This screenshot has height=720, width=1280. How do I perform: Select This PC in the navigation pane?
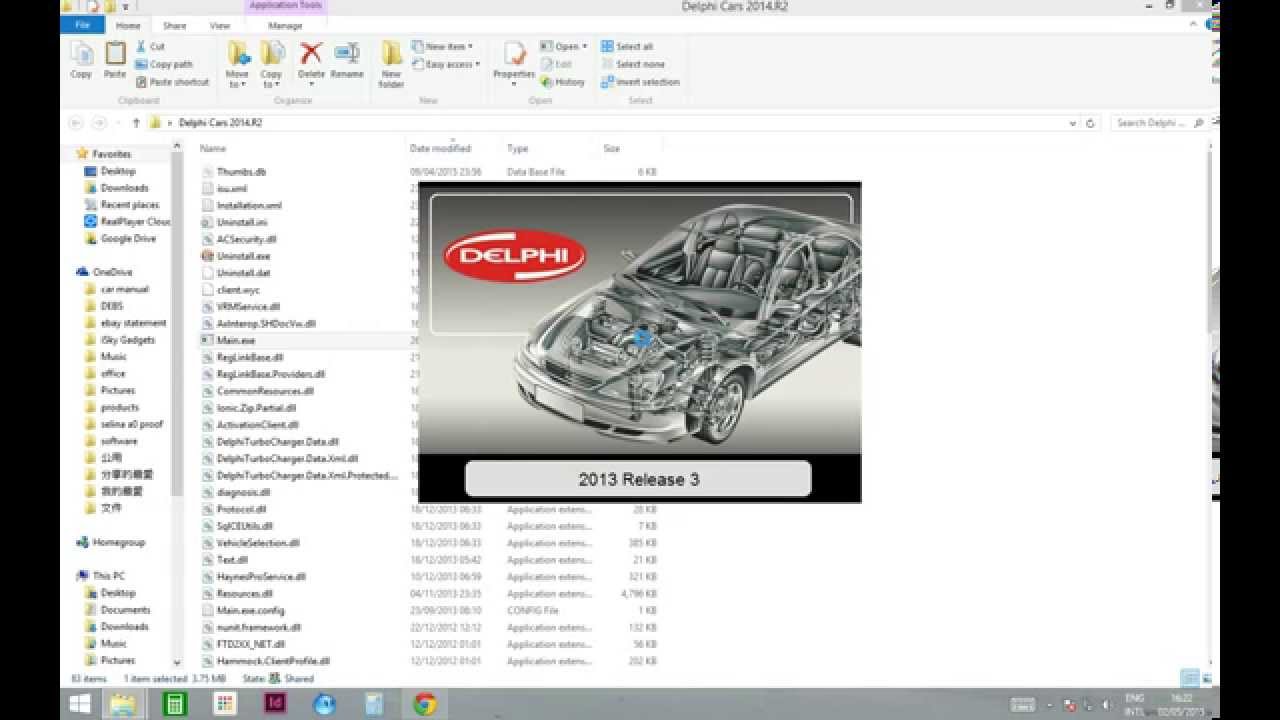(108, 576)
